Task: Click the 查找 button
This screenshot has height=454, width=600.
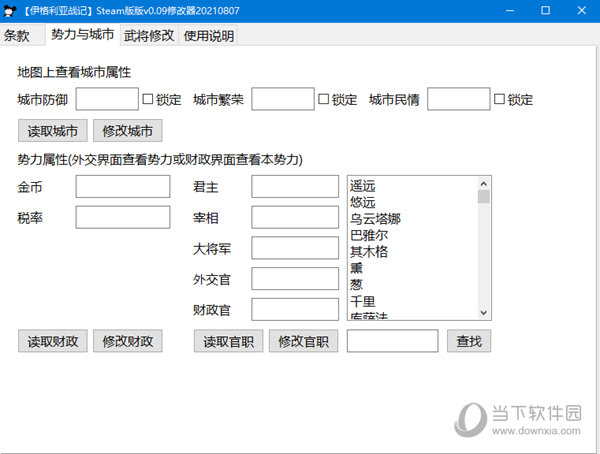Action: pos(469,341)
